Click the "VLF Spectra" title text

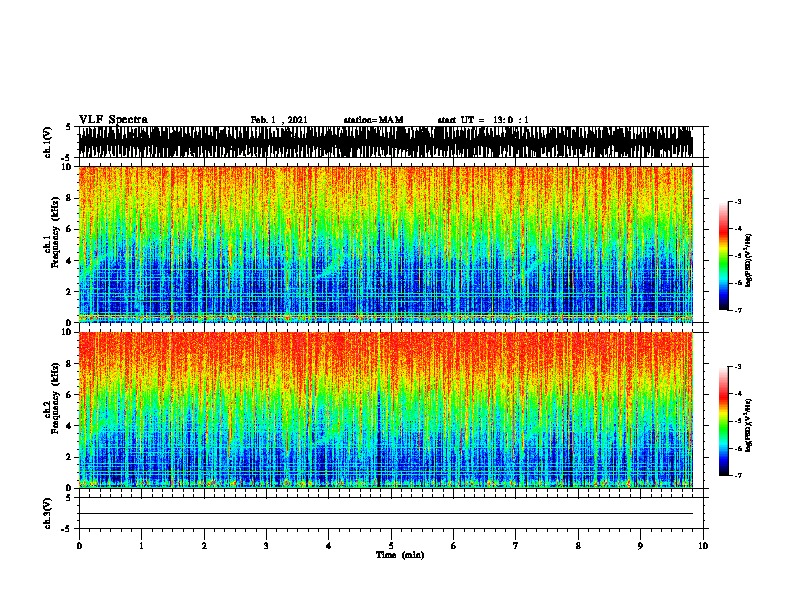113,120
